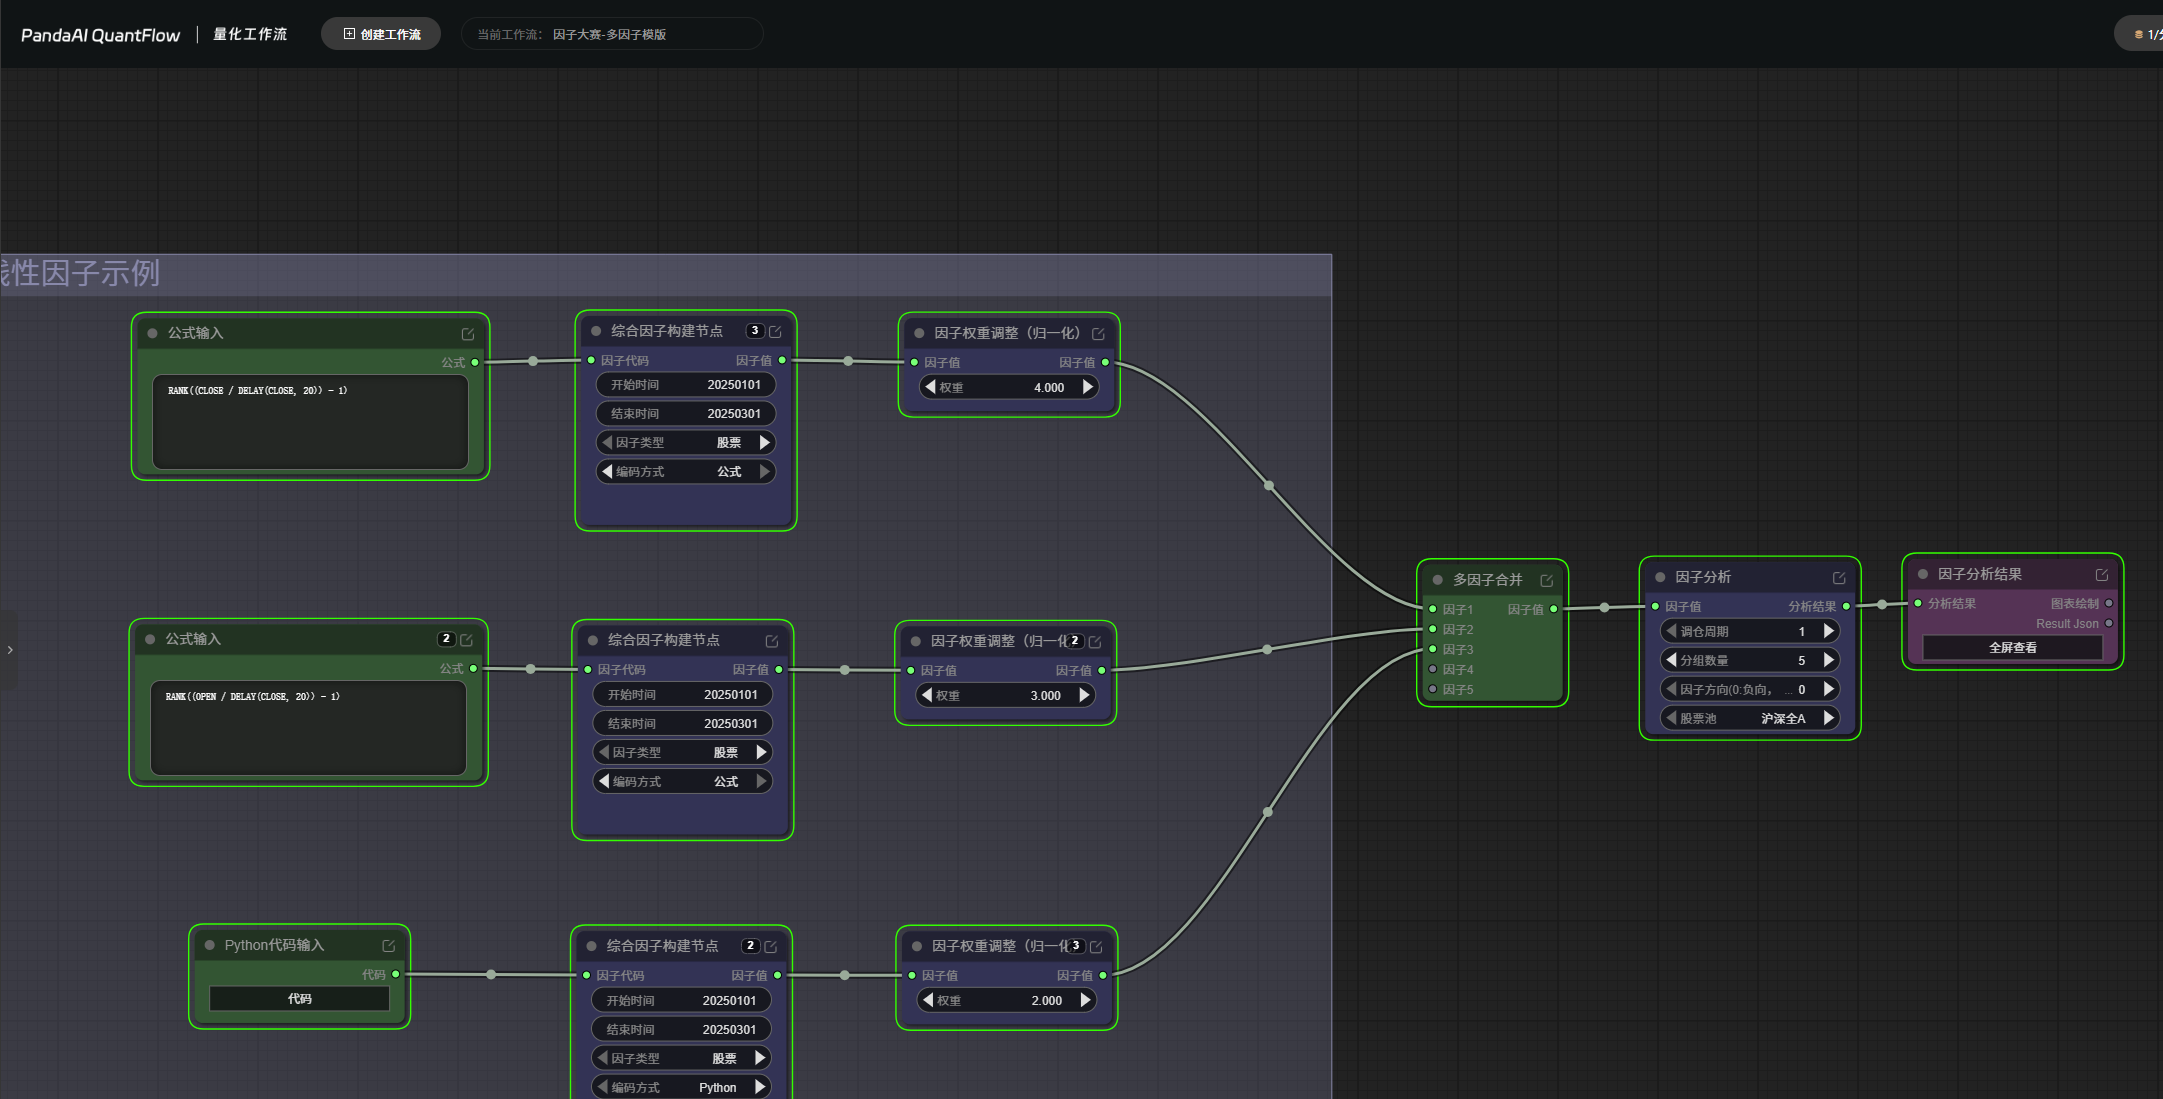This screenshot has width=2163, height=1099.
Task: Click 代码 button in Python代码输入 node
Action: pyautogui.click(x=299, y=999)
